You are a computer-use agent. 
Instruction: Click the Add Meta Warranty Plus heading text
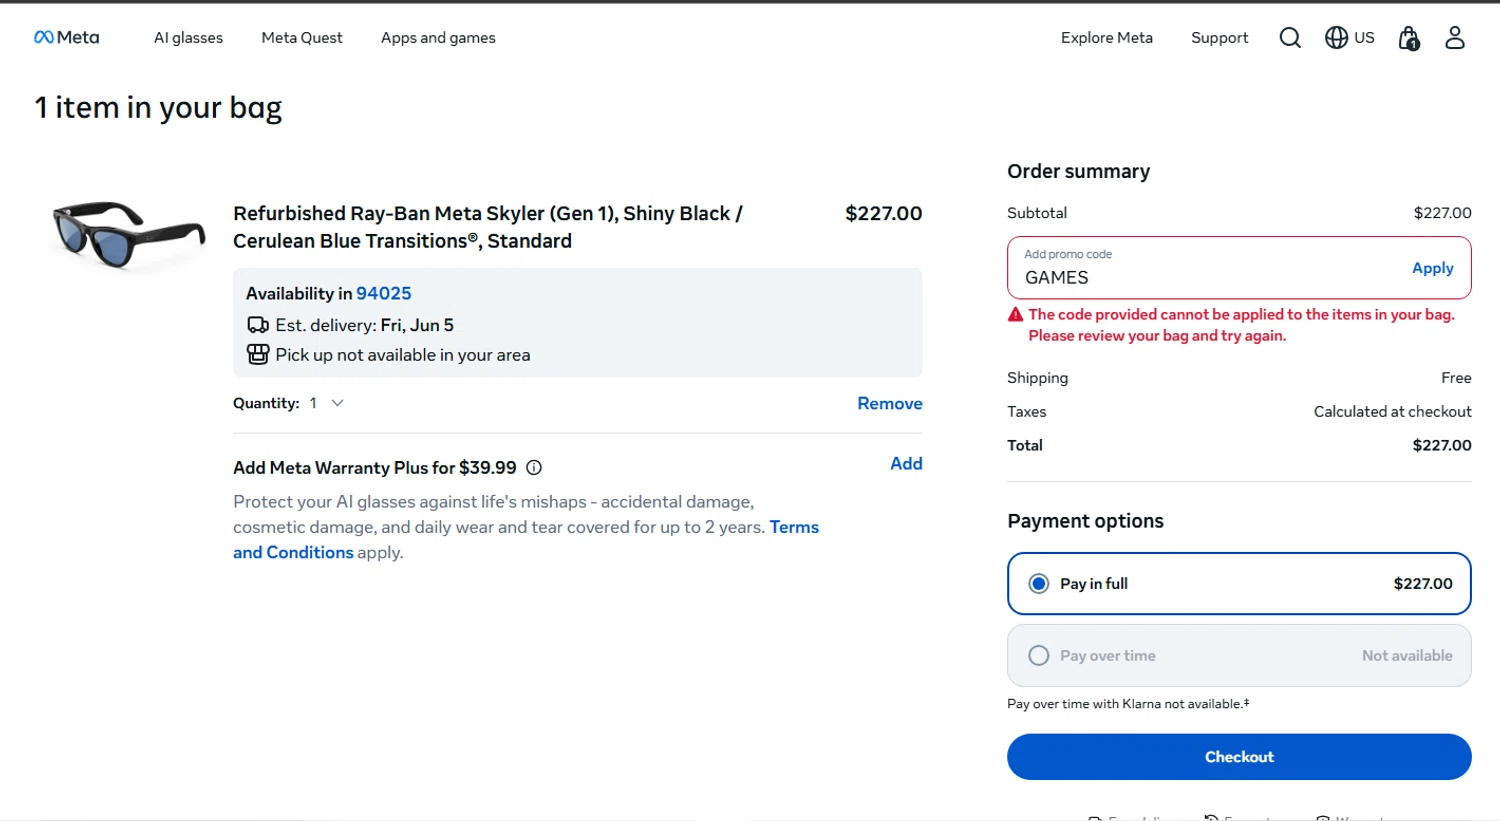pos(375,467)
